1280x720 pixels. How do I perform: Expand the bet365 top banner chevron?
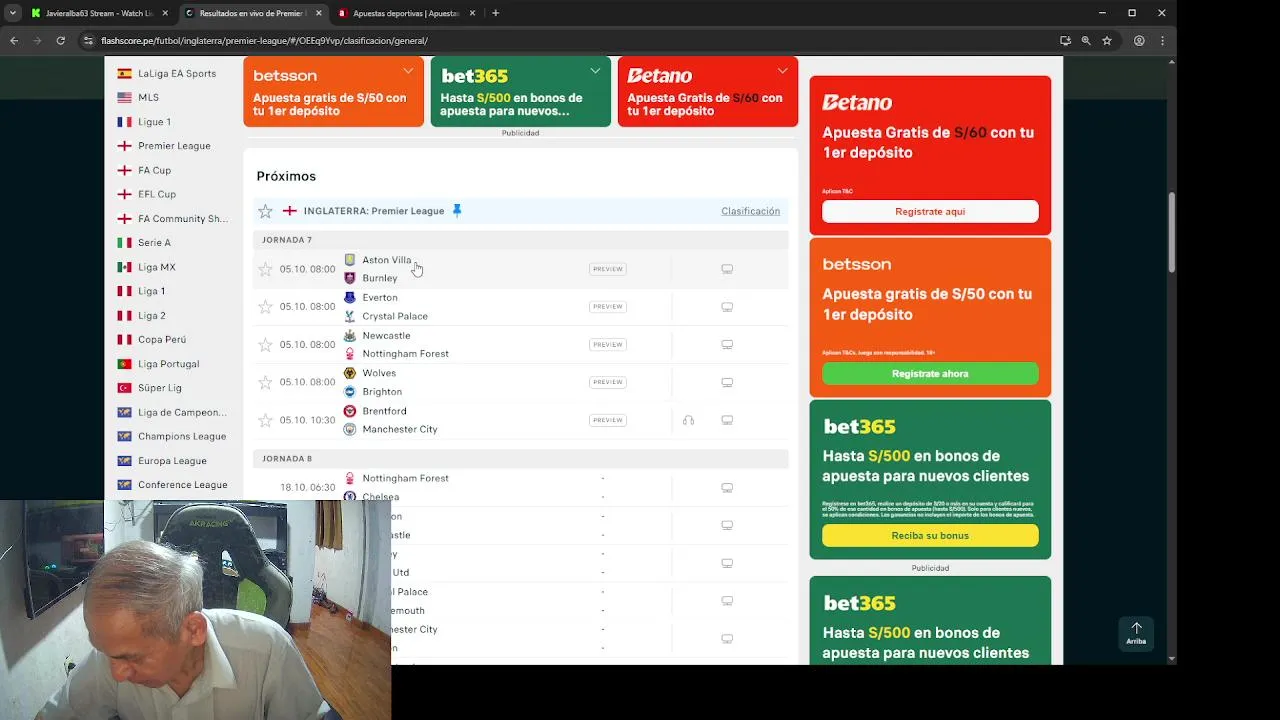point(595,71)
